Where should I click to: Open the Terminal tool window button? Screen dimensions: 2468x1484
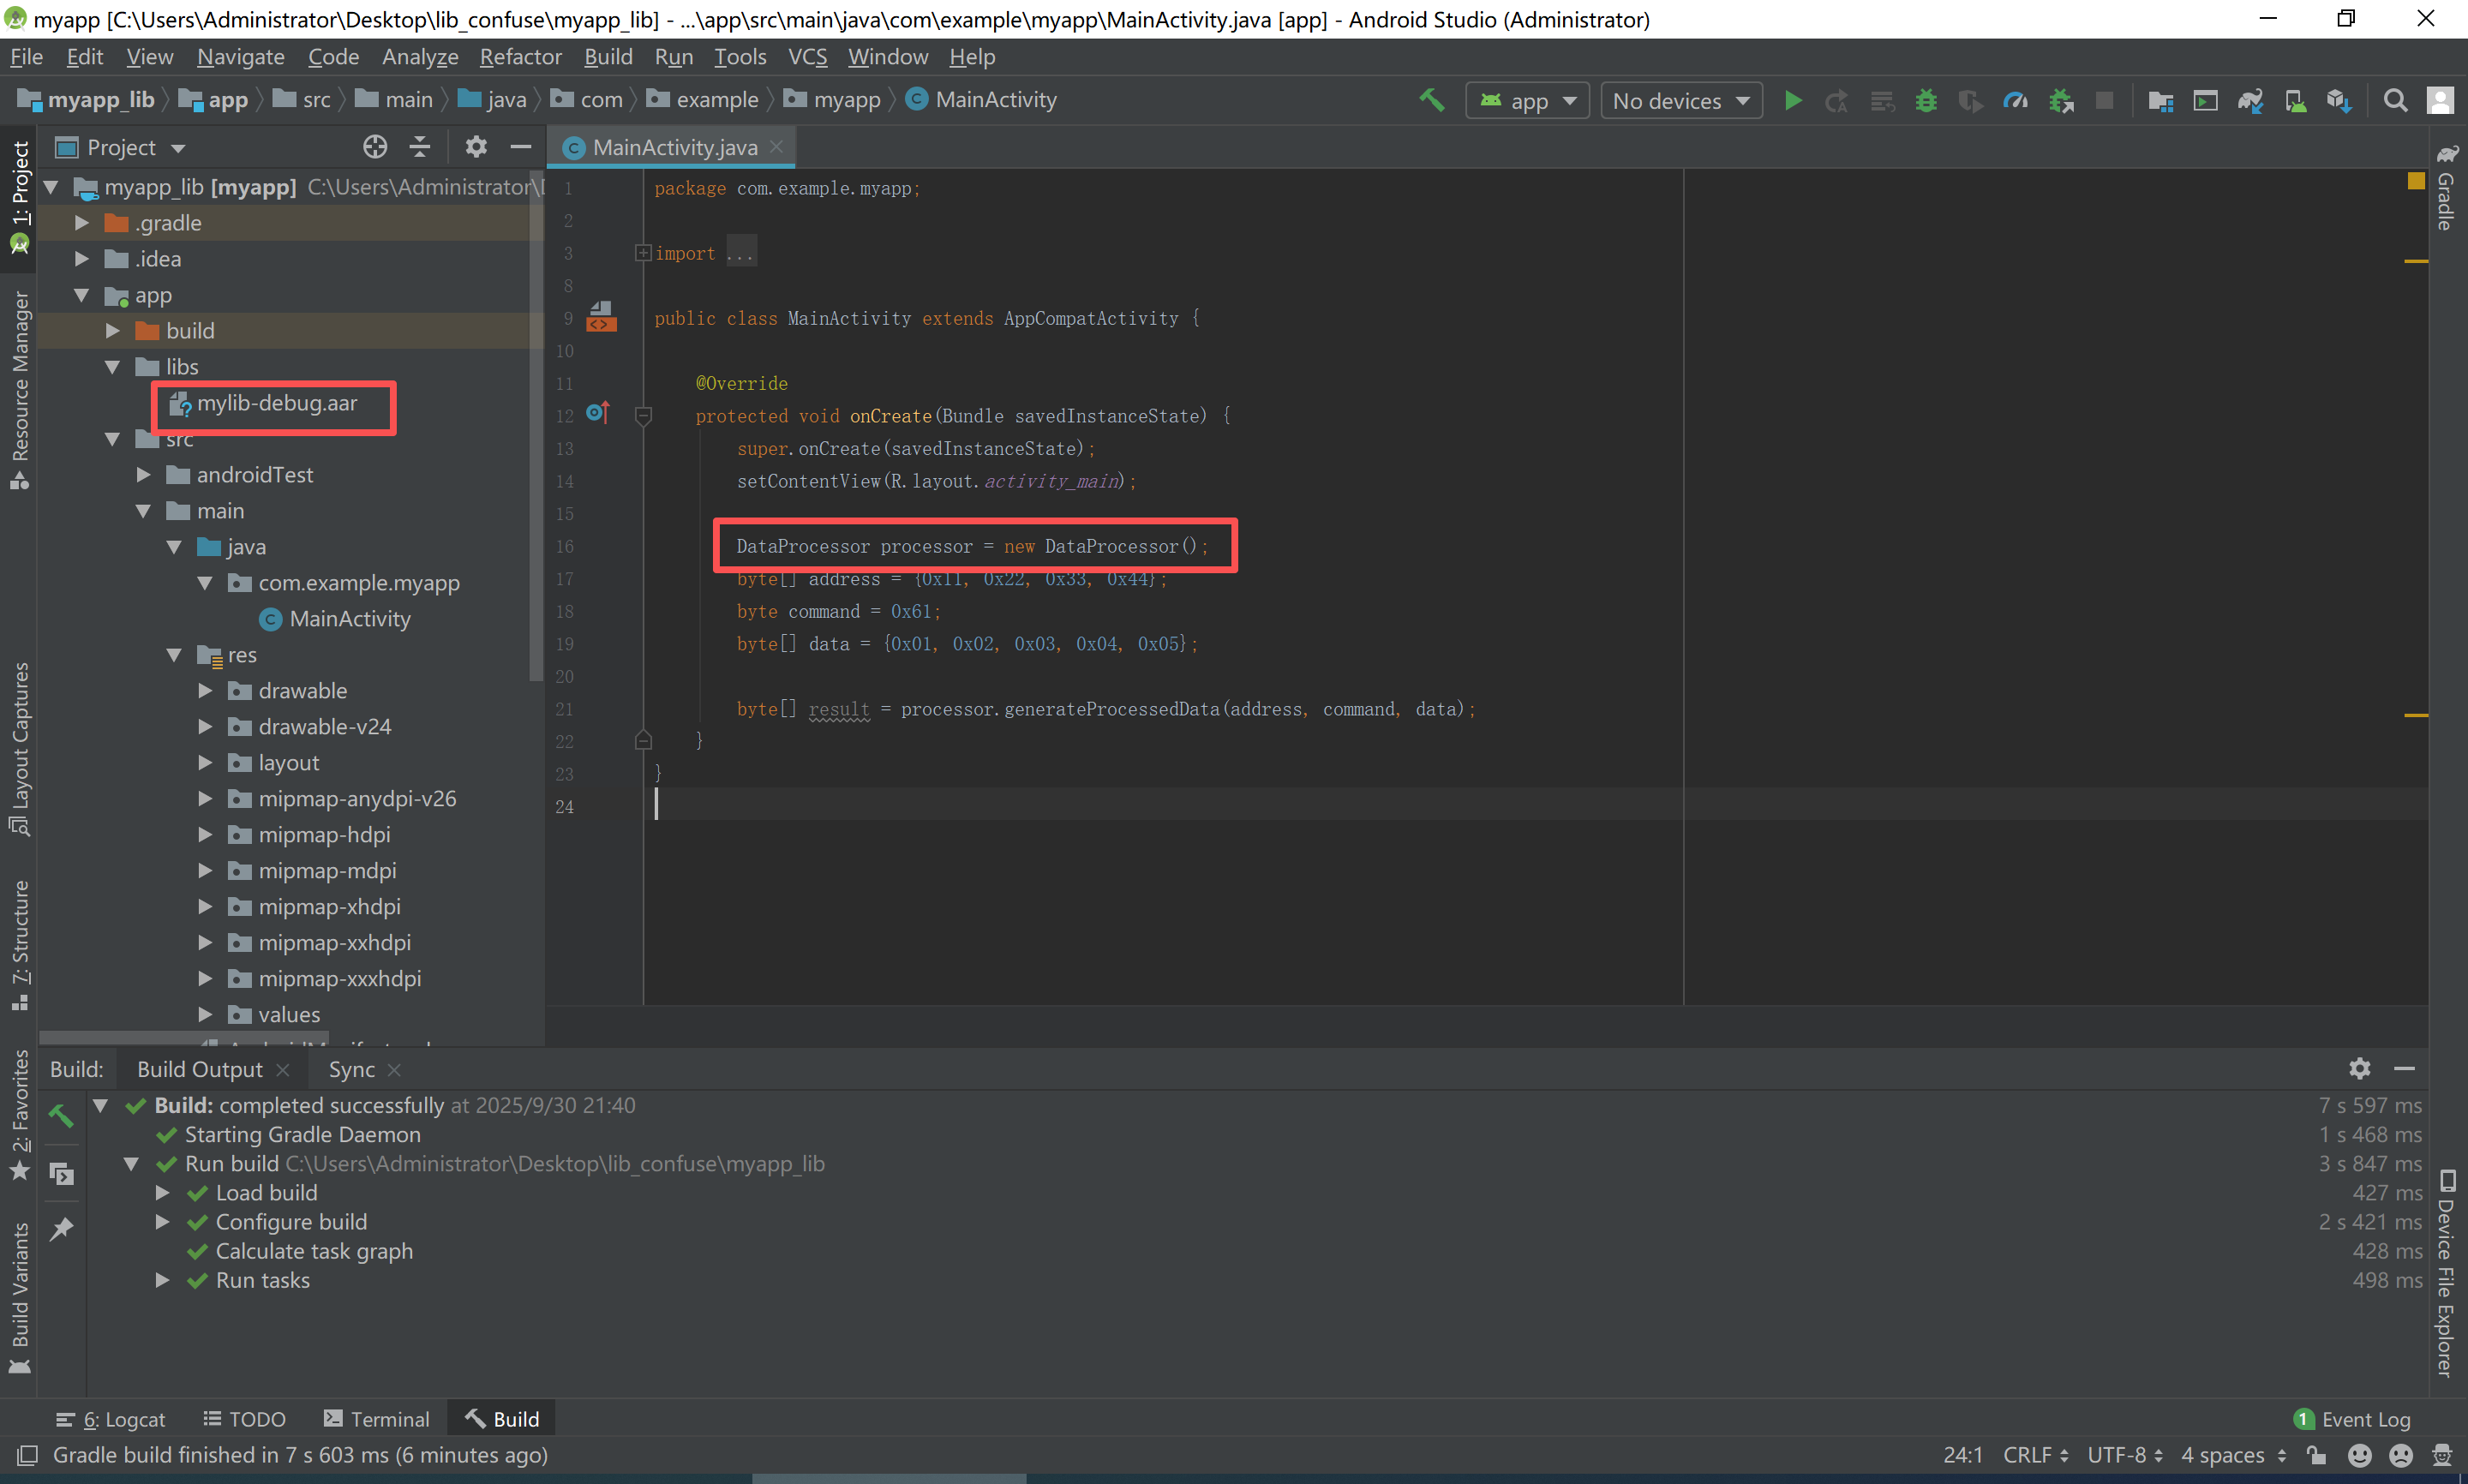click(376, 1419)
